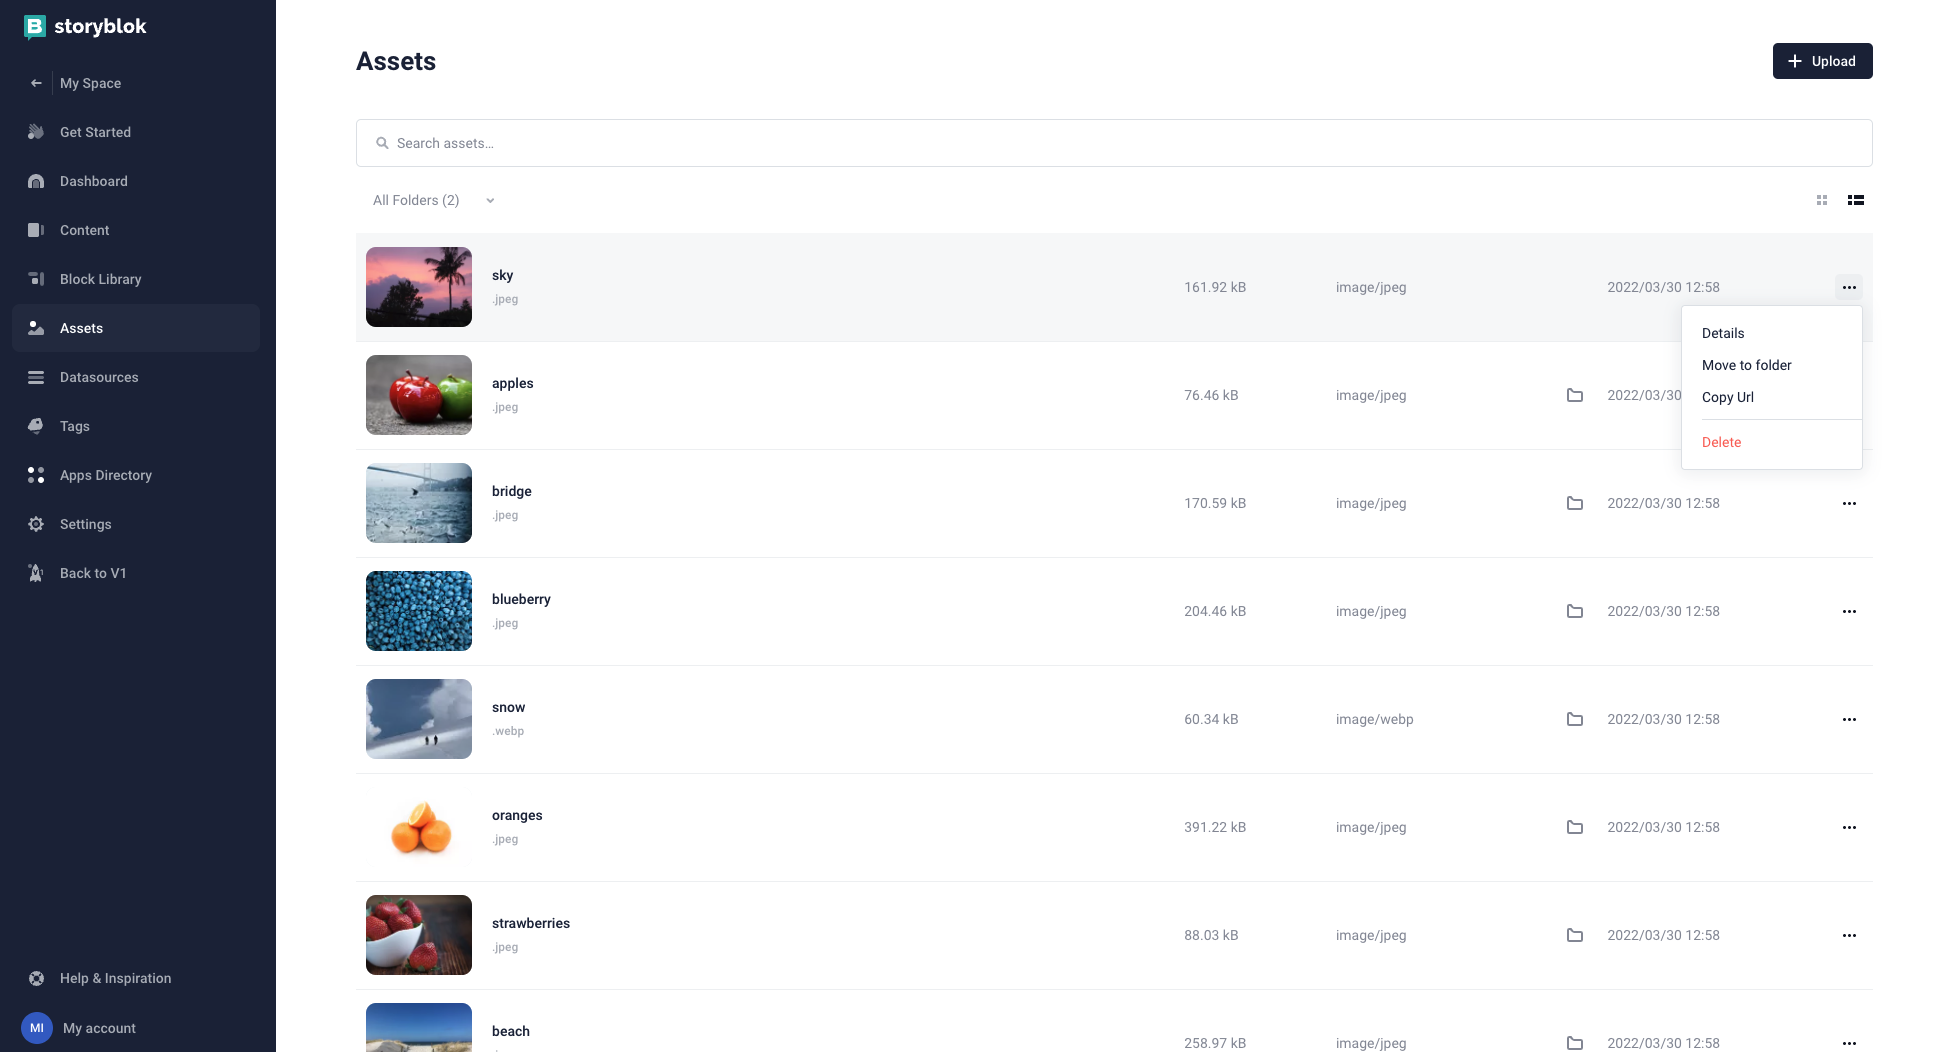Open three-dots menu for strawberries
The image size is (1947, 1052).
(1849, 935)
